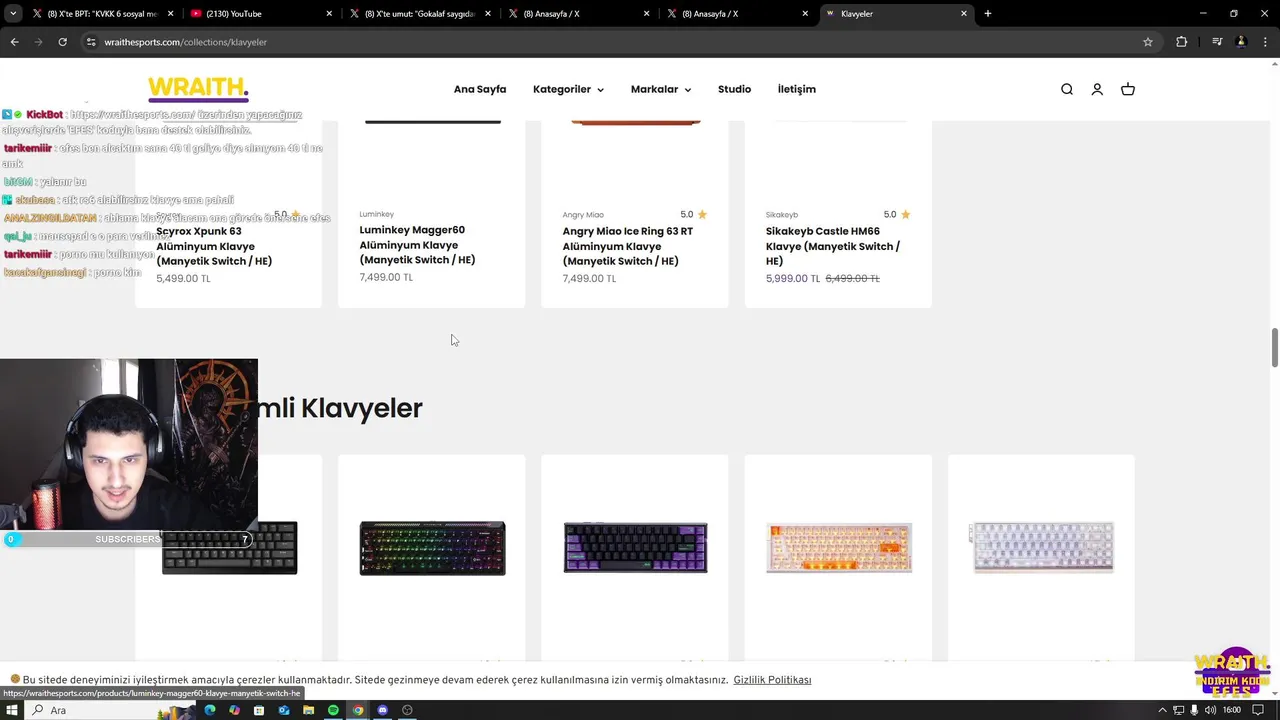
Task: Click the Angry Miao 5.0 star rating
Action: click(693, 214)
